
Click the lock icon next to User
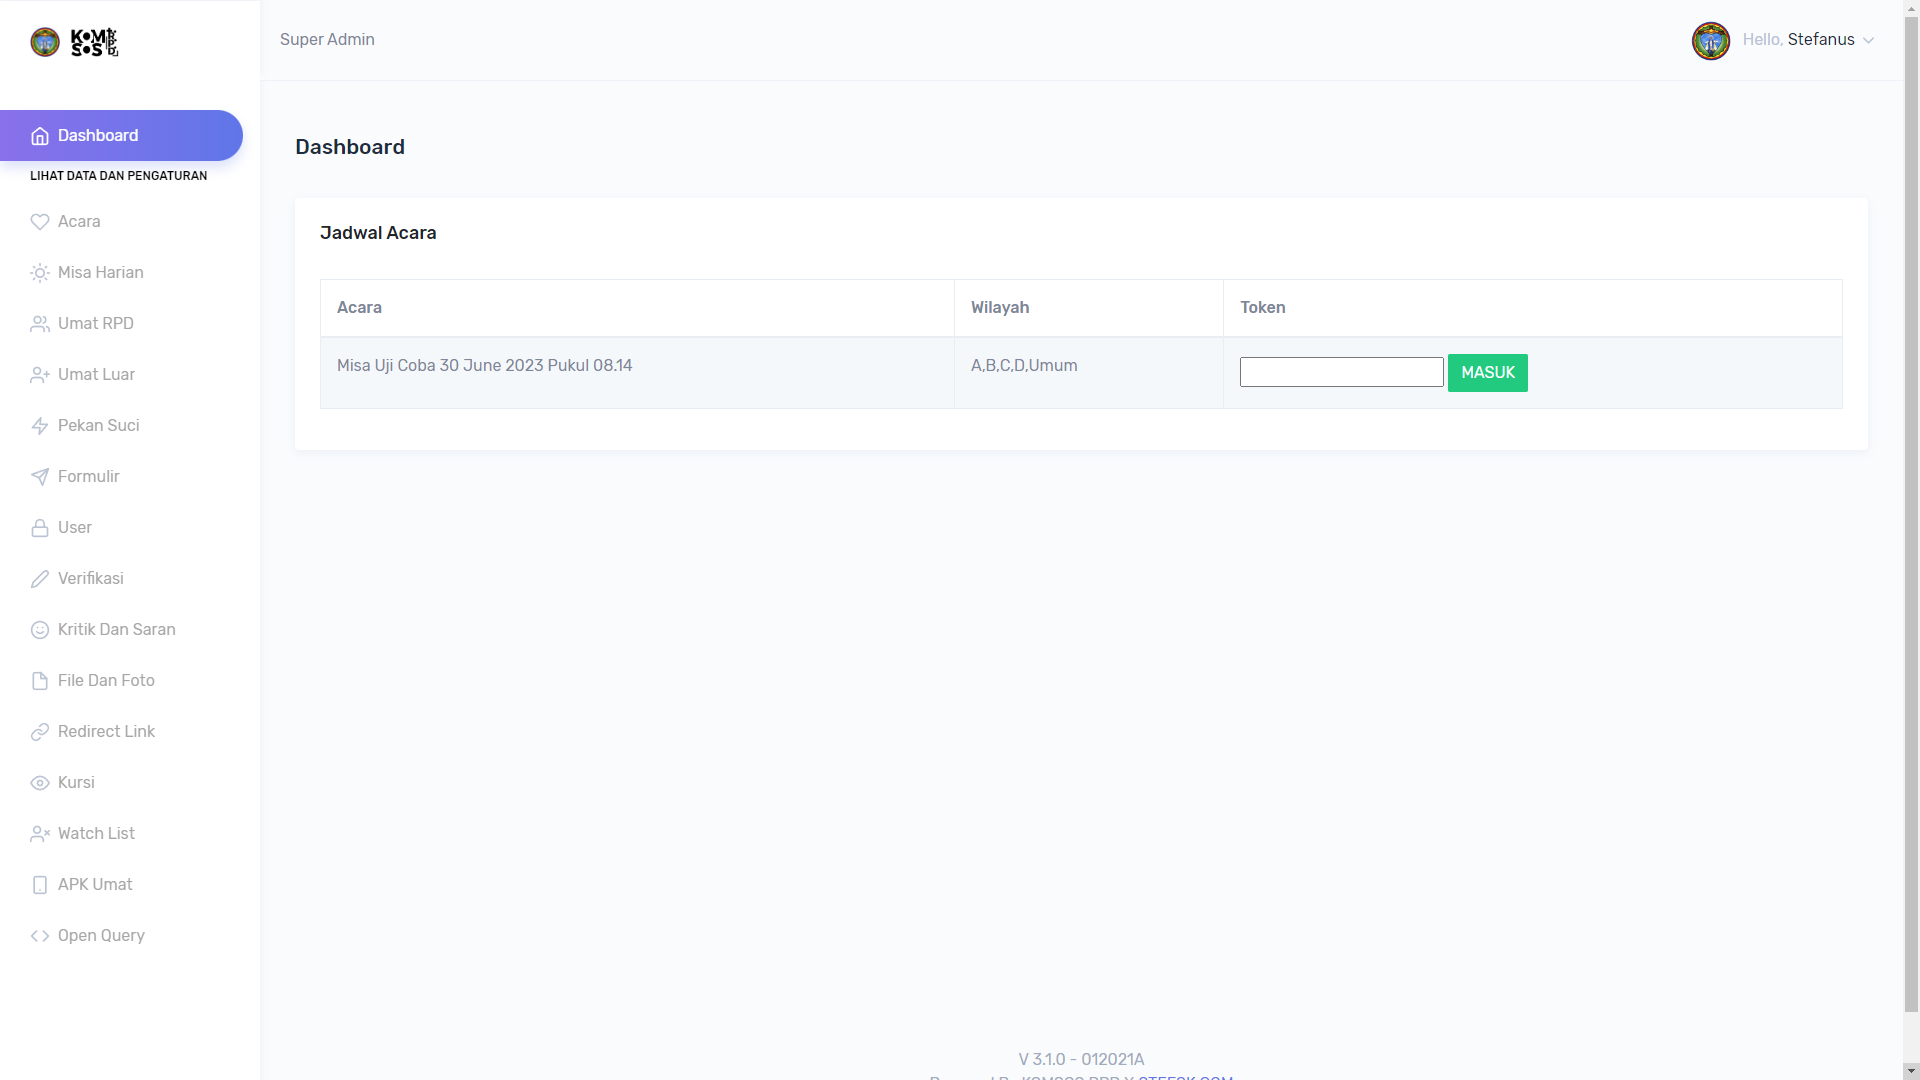[x=40, y=528]
